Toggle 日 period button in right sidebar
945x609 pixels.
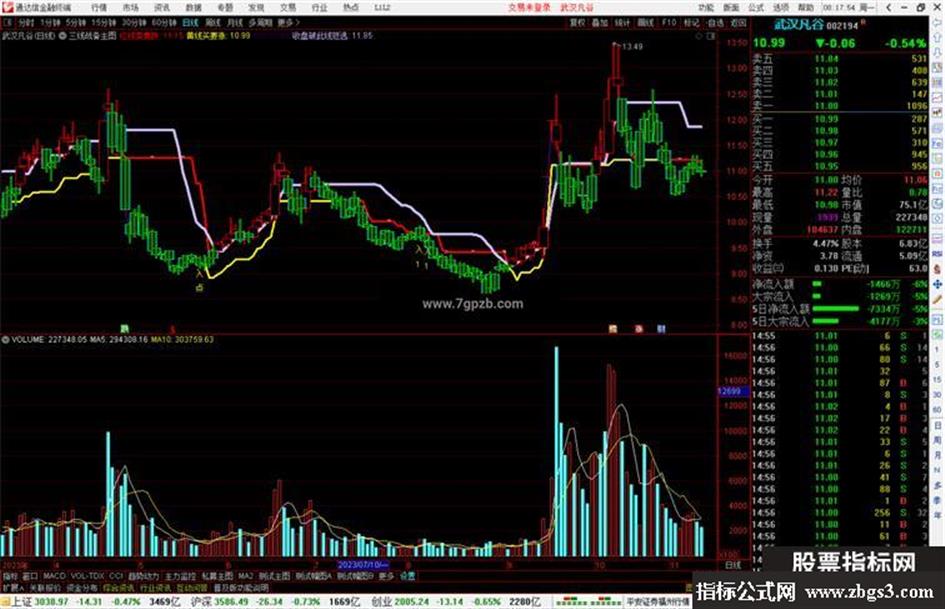pyautogui.click(x=938, y=426)
